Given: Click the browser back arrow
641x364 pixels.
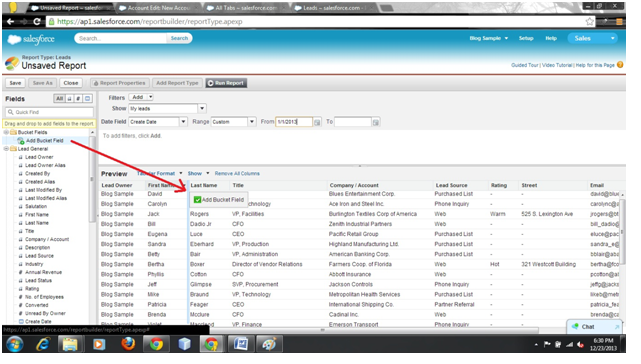Looking at the screenshot, I should (x=11, y=22).
